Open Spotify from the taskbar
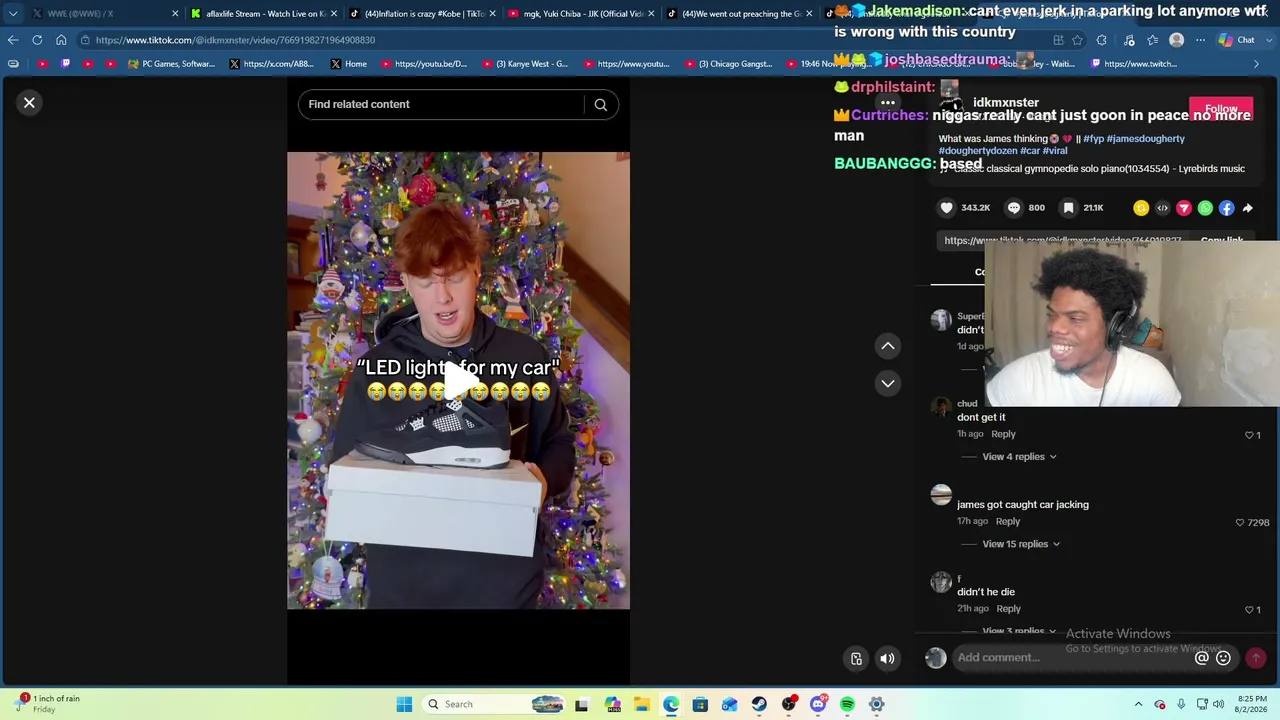Image resolution: width=1280 pixels, height=720 pixels. click(847, 704)
